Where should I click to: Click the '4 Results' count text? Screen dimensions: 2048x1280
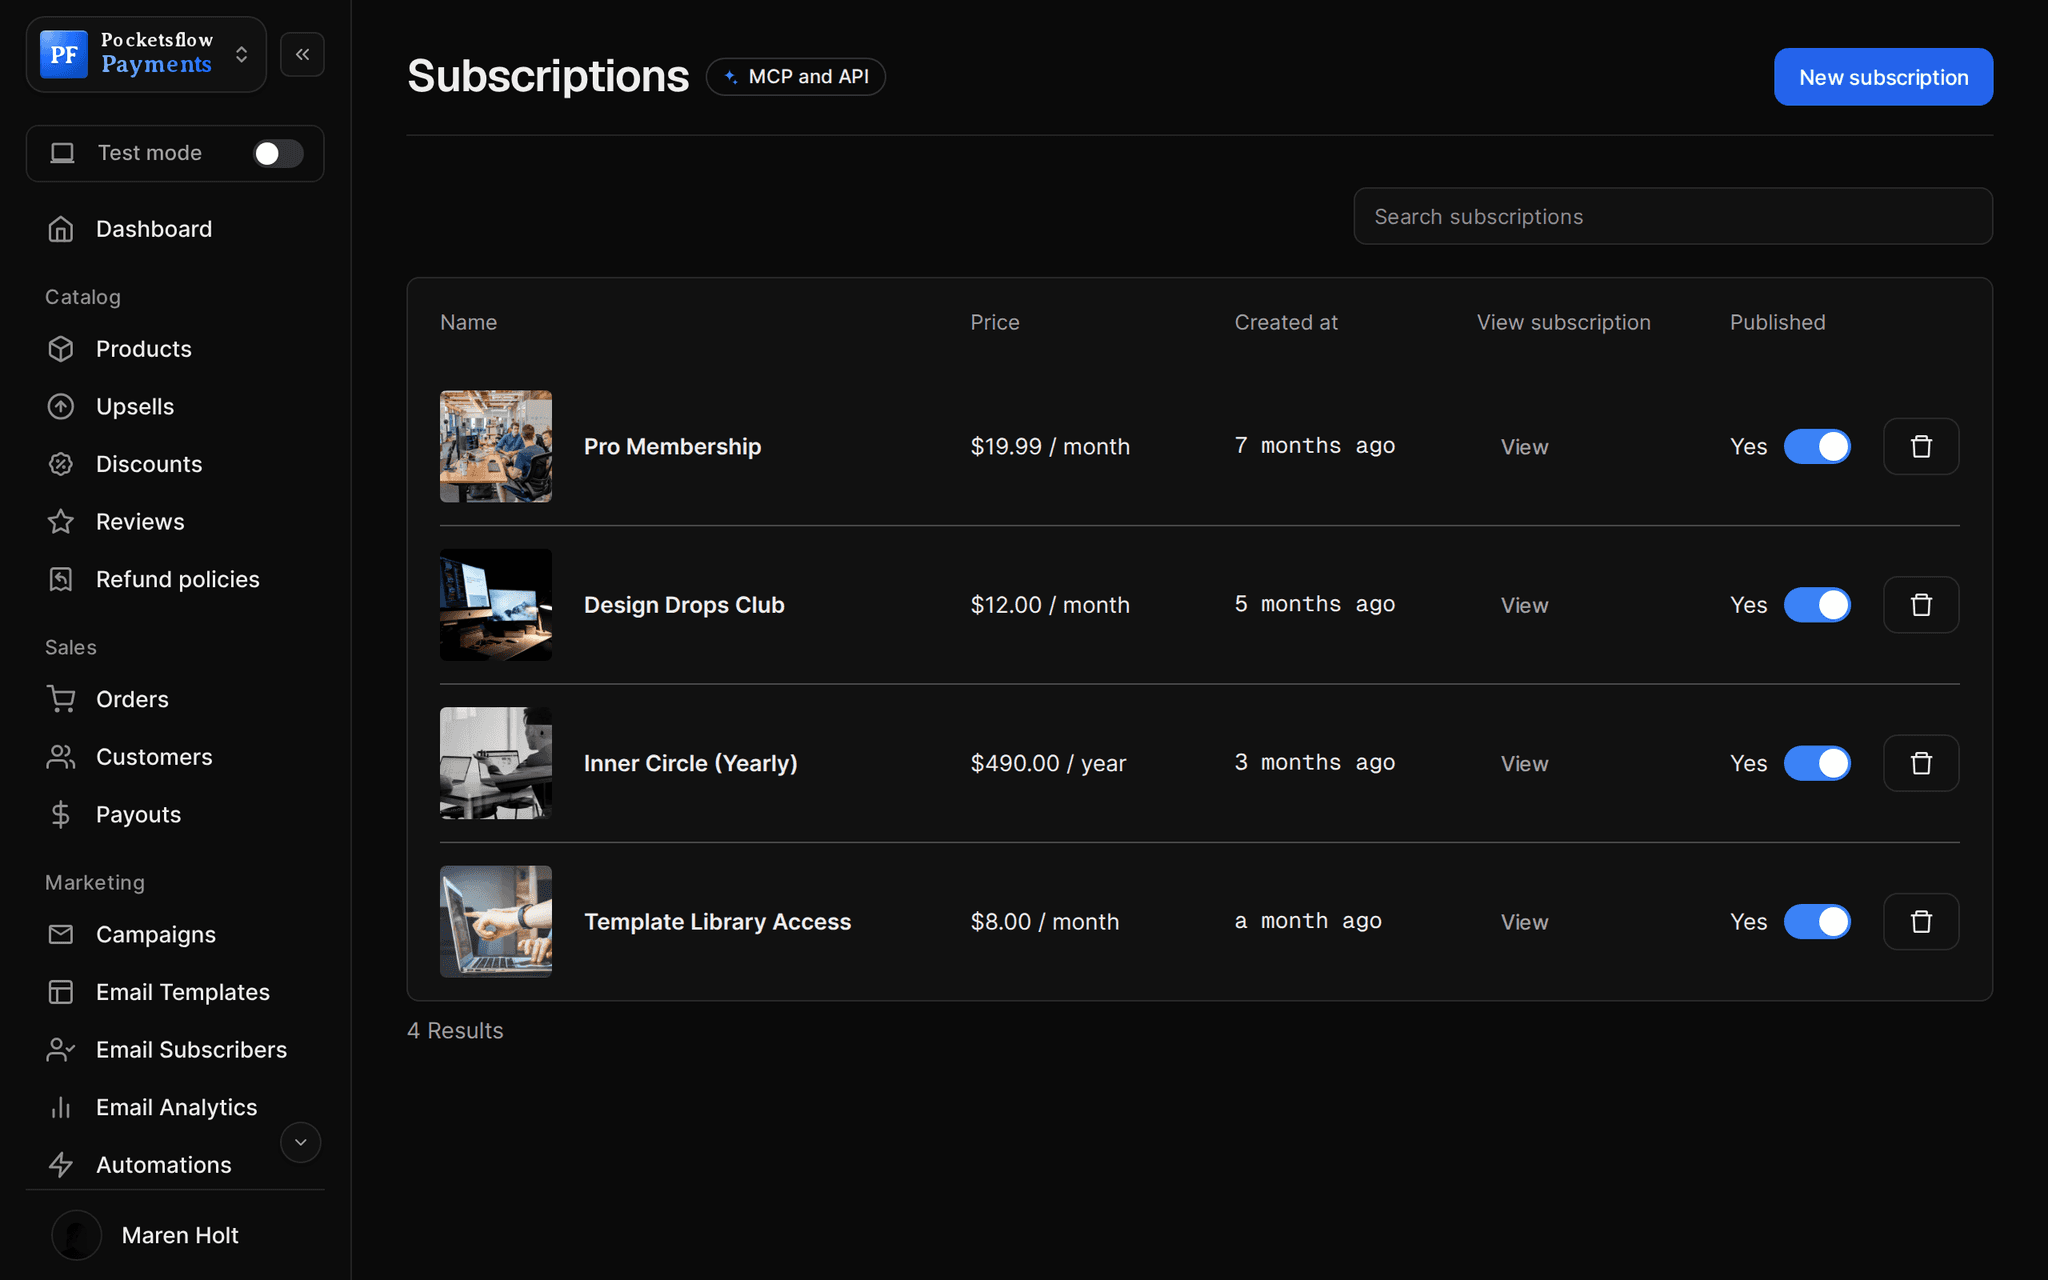pyautogui.click(x=455, y=1031)
